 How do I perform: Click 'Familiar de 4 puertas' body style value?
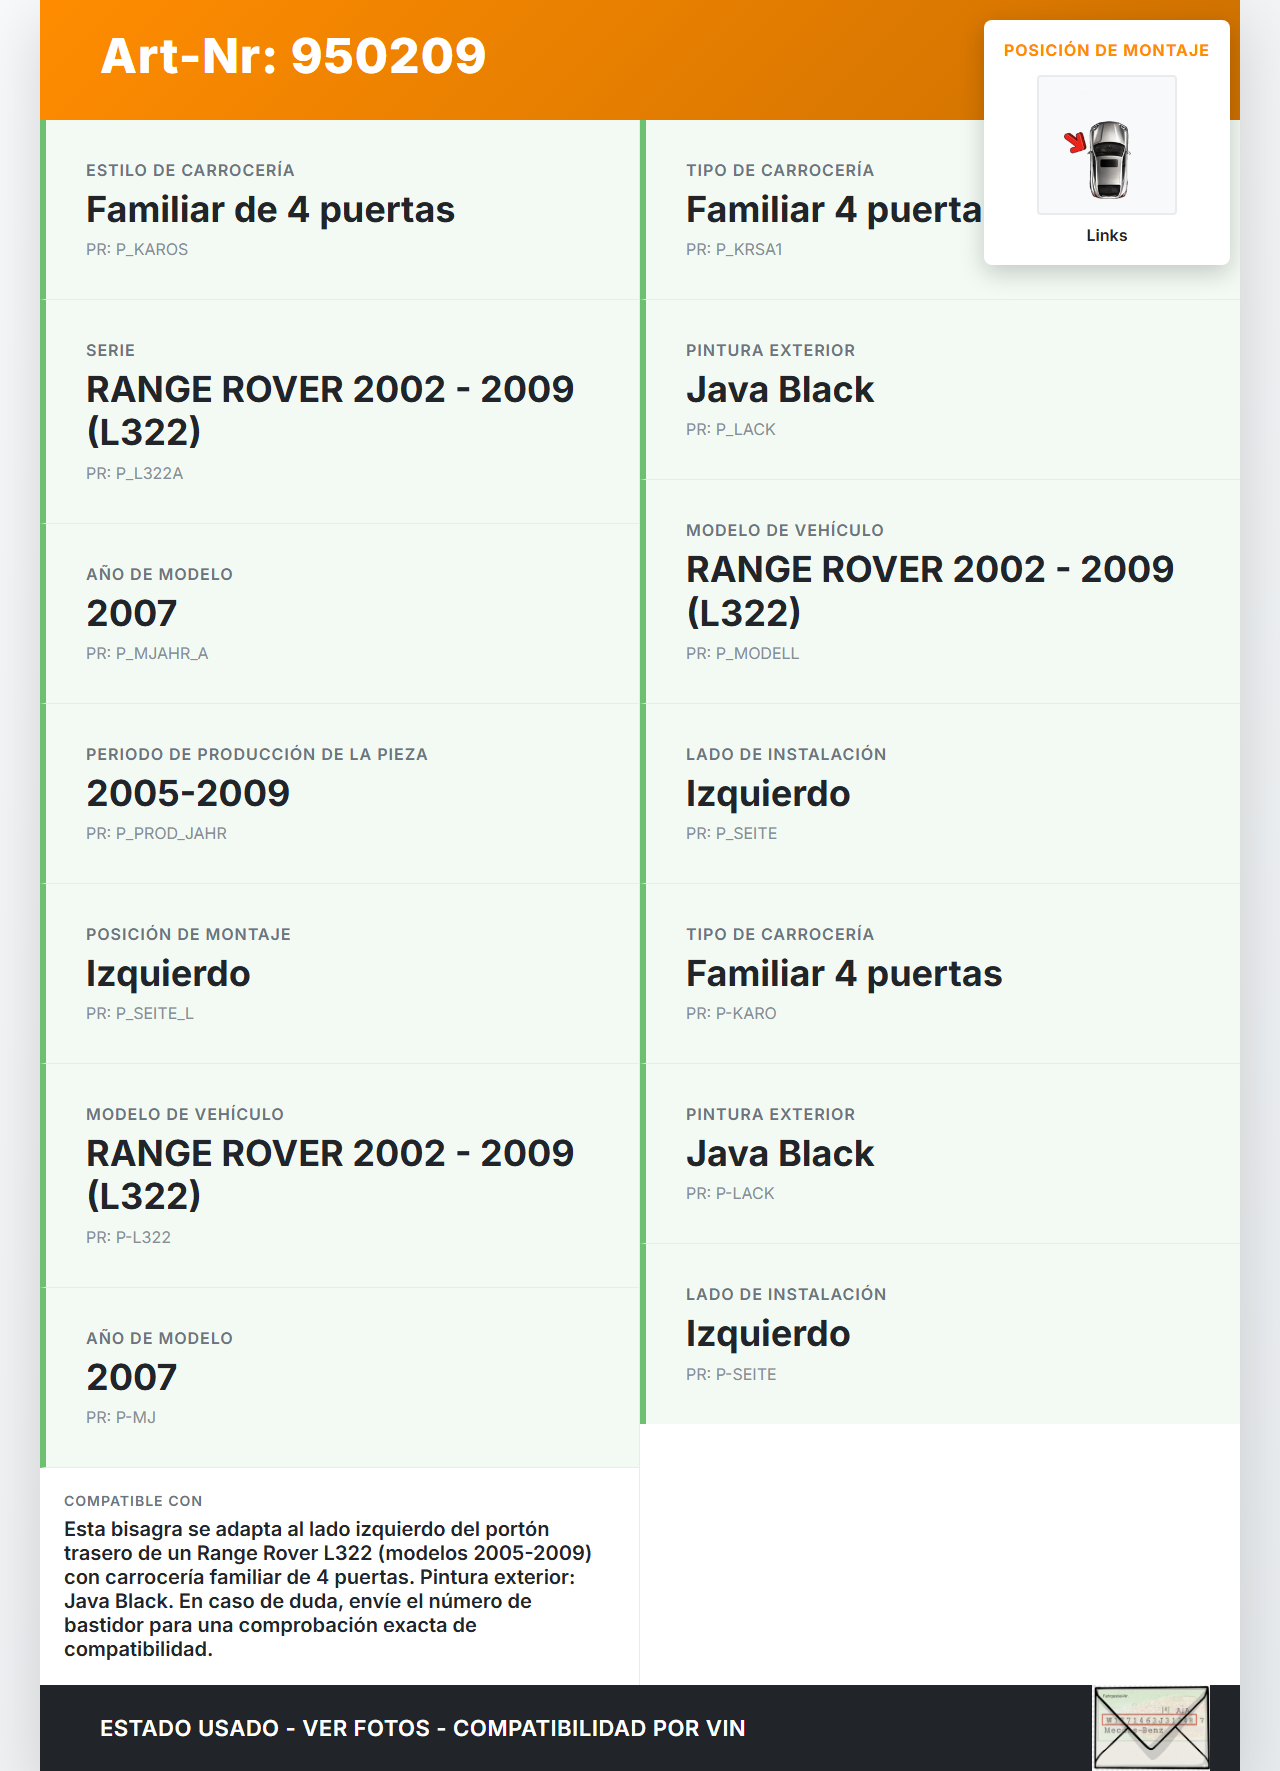270,210
